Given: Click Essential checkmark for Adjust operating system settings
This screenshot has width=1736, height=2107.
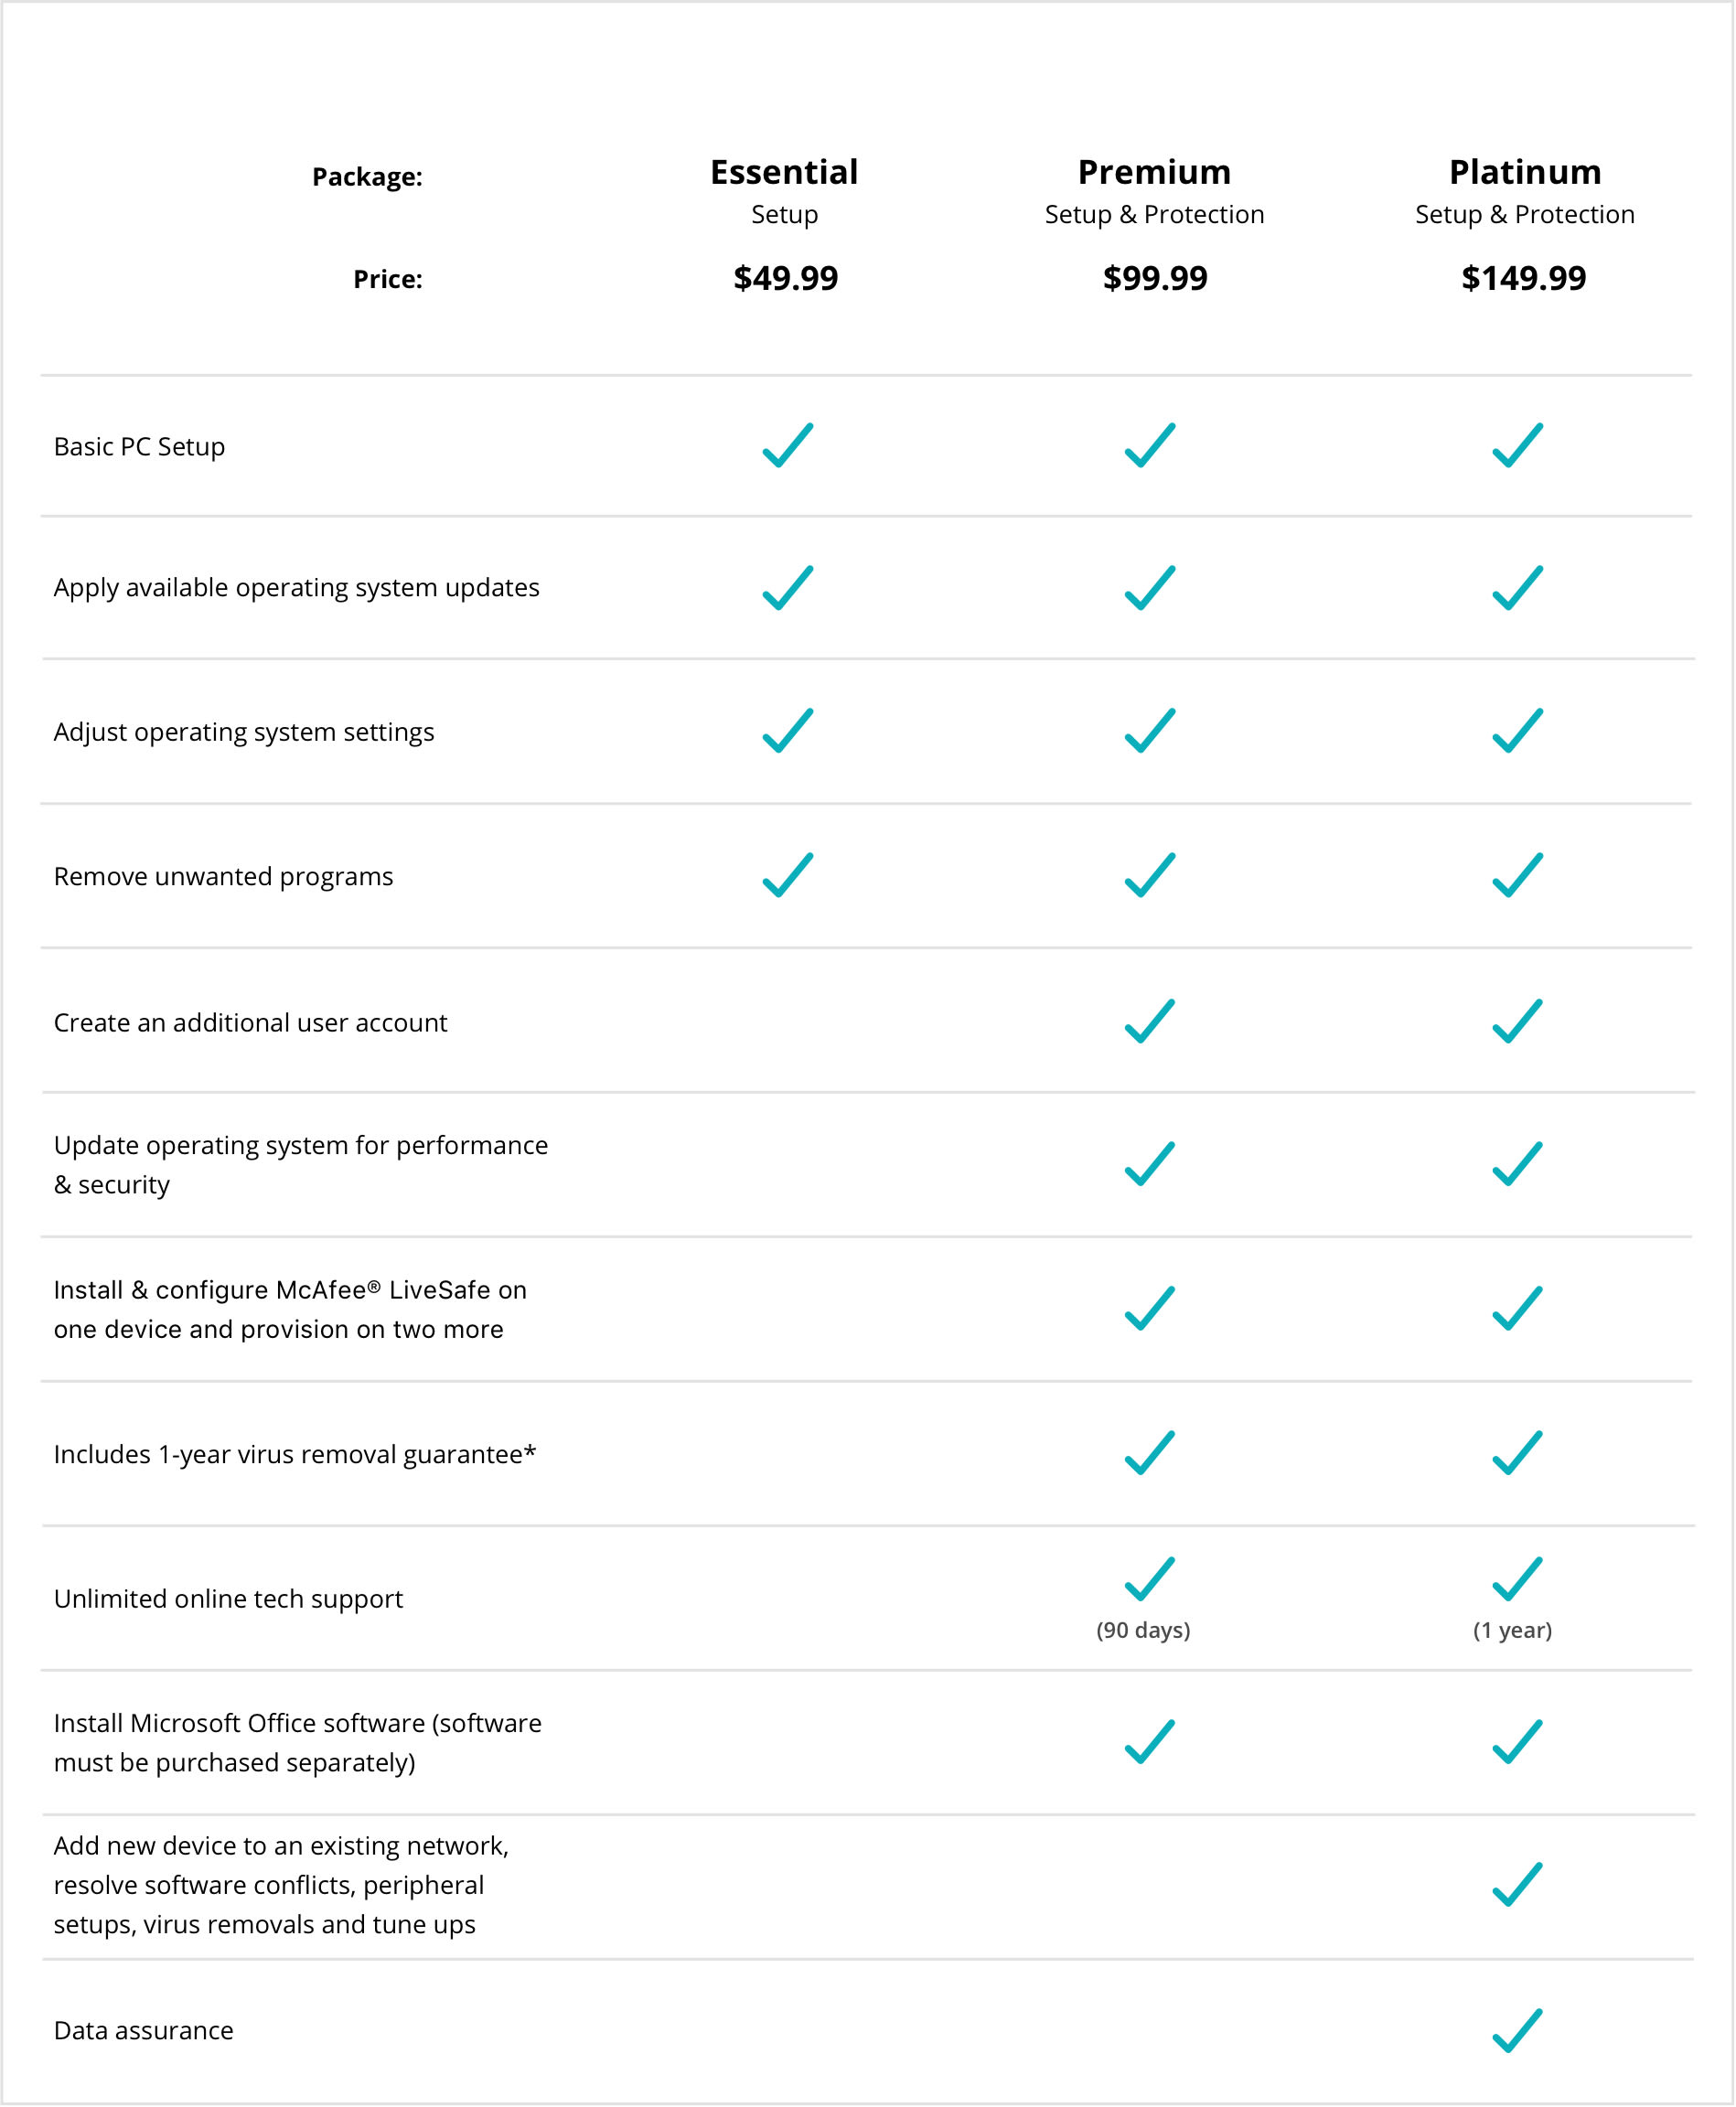Looking at the screenshot, I should pos(788,730).
